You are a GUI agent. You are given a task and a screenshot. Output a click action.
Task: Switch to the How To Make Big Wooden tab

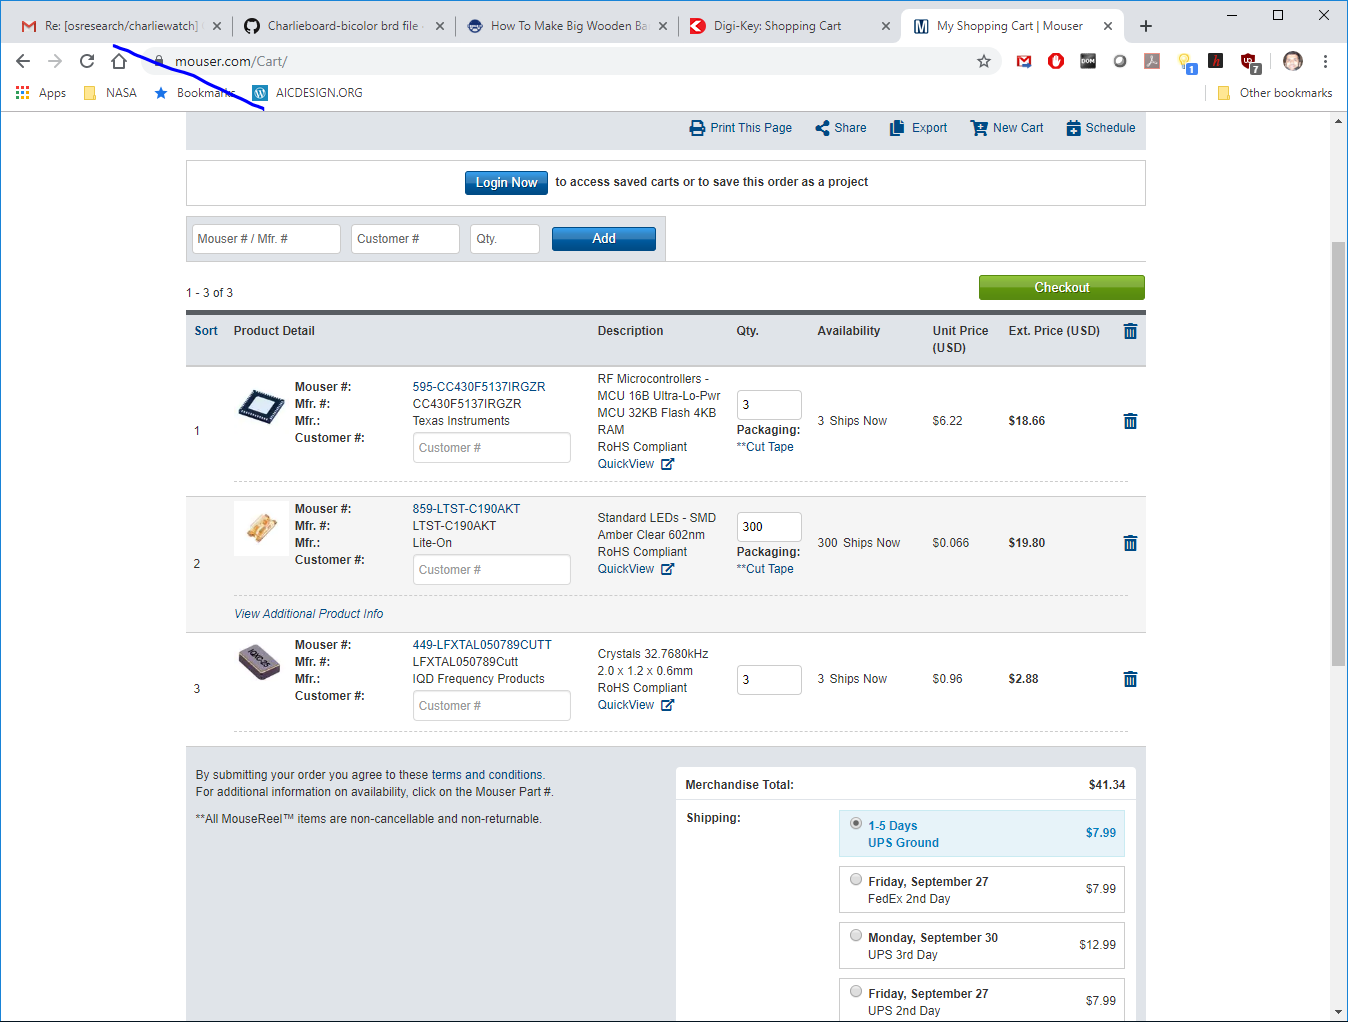tap(566, 26)
